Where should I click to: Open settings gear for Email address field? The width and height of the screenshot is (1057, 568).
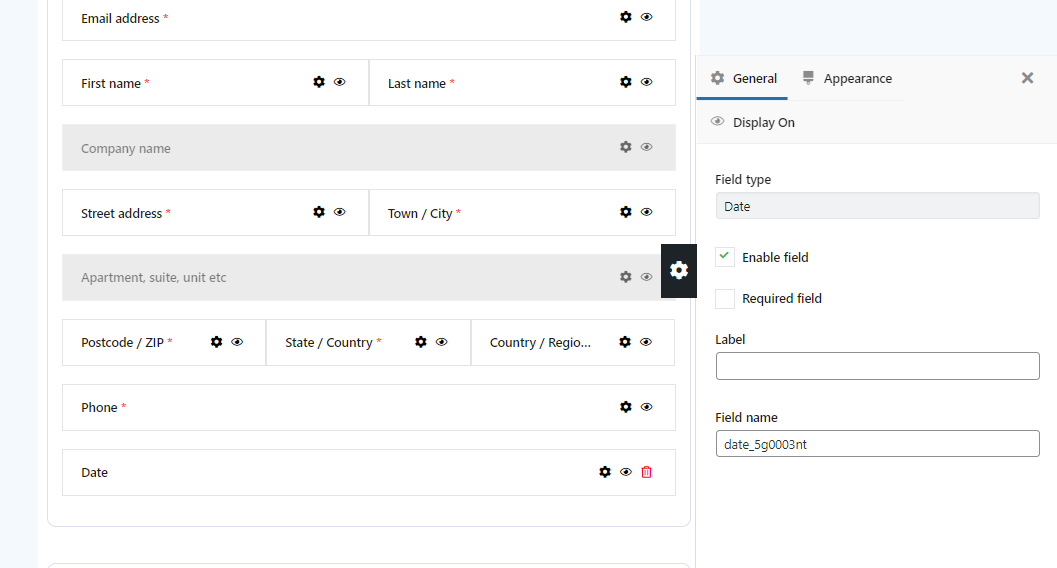pyautogui.click(x=626, y=17)
